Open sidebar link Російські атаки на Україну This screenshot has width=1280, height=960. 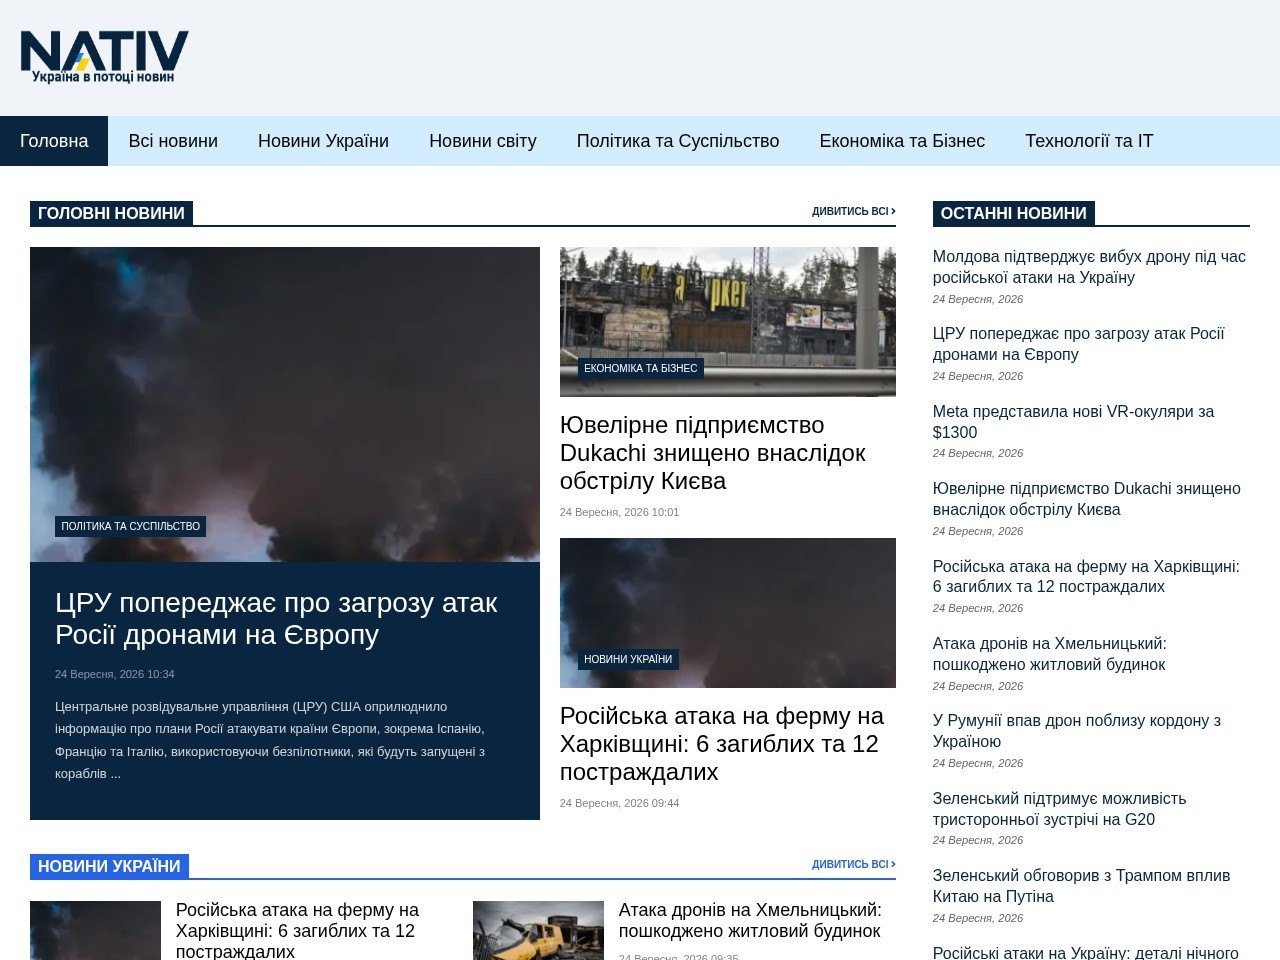[1086, 952]
